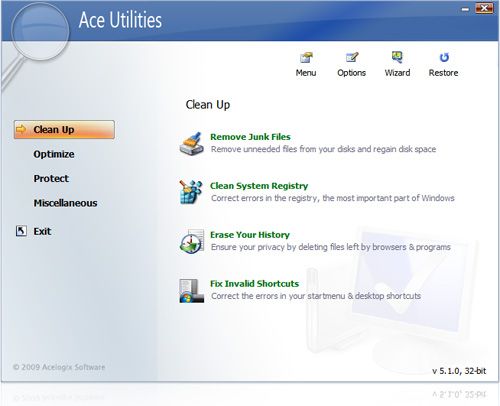Click the Exit label in sidebar
The width and height of the screenshot is (500, 406).
click(x=42, y=231)
